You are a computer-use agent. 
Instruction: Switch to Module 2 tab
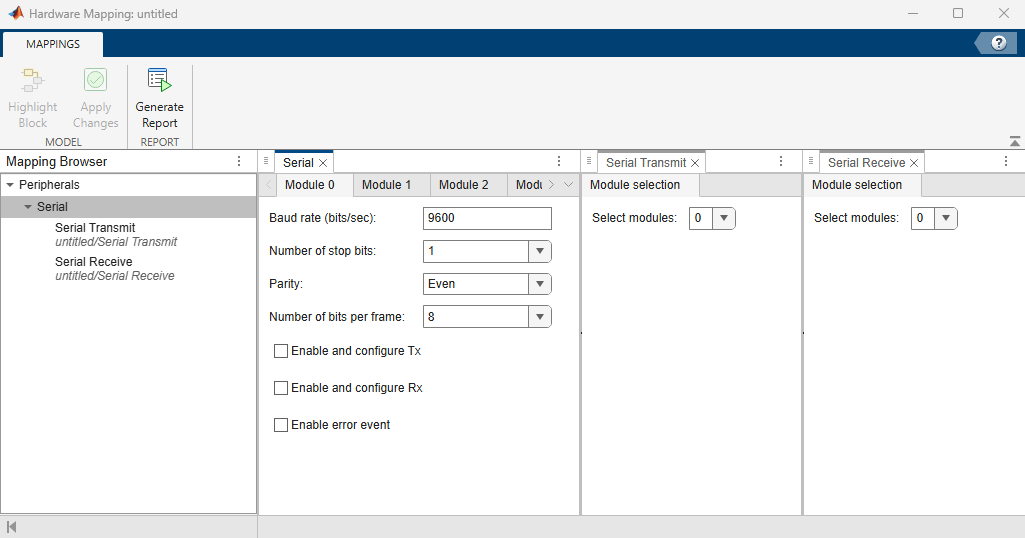tap(469, 185)
